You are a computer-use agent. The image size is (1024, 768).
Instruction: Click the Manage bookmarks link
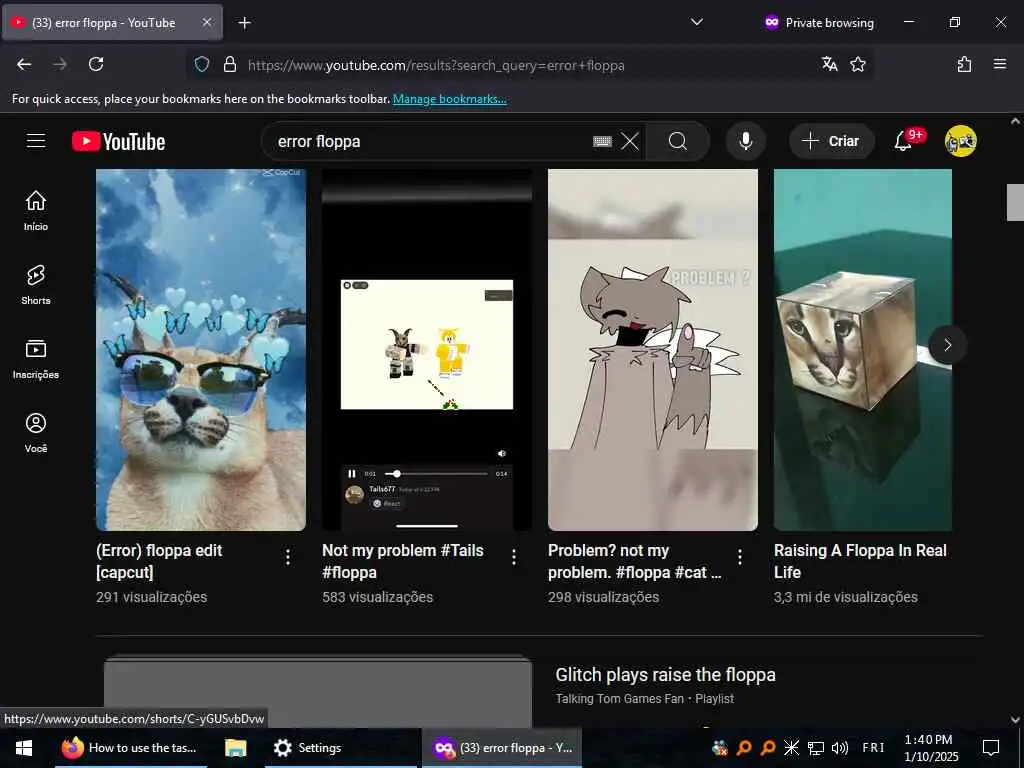tap(449, 99)
